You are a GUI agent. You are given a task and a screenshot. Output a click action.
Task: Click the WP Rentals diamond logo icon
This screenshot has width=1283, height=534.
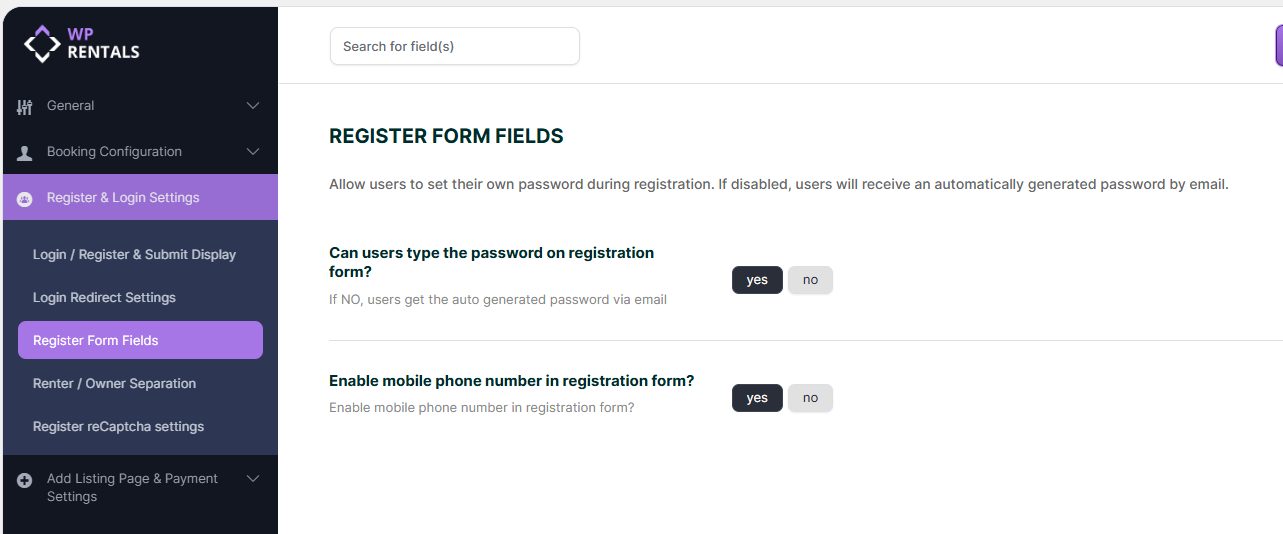click(42, 43)
